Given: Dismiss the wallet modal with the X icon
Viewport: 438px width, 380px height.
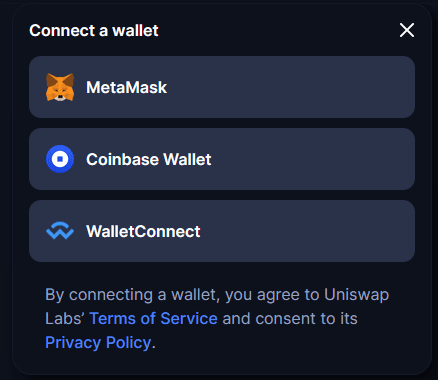Looking at the screenshot, I should pos(407,30).
